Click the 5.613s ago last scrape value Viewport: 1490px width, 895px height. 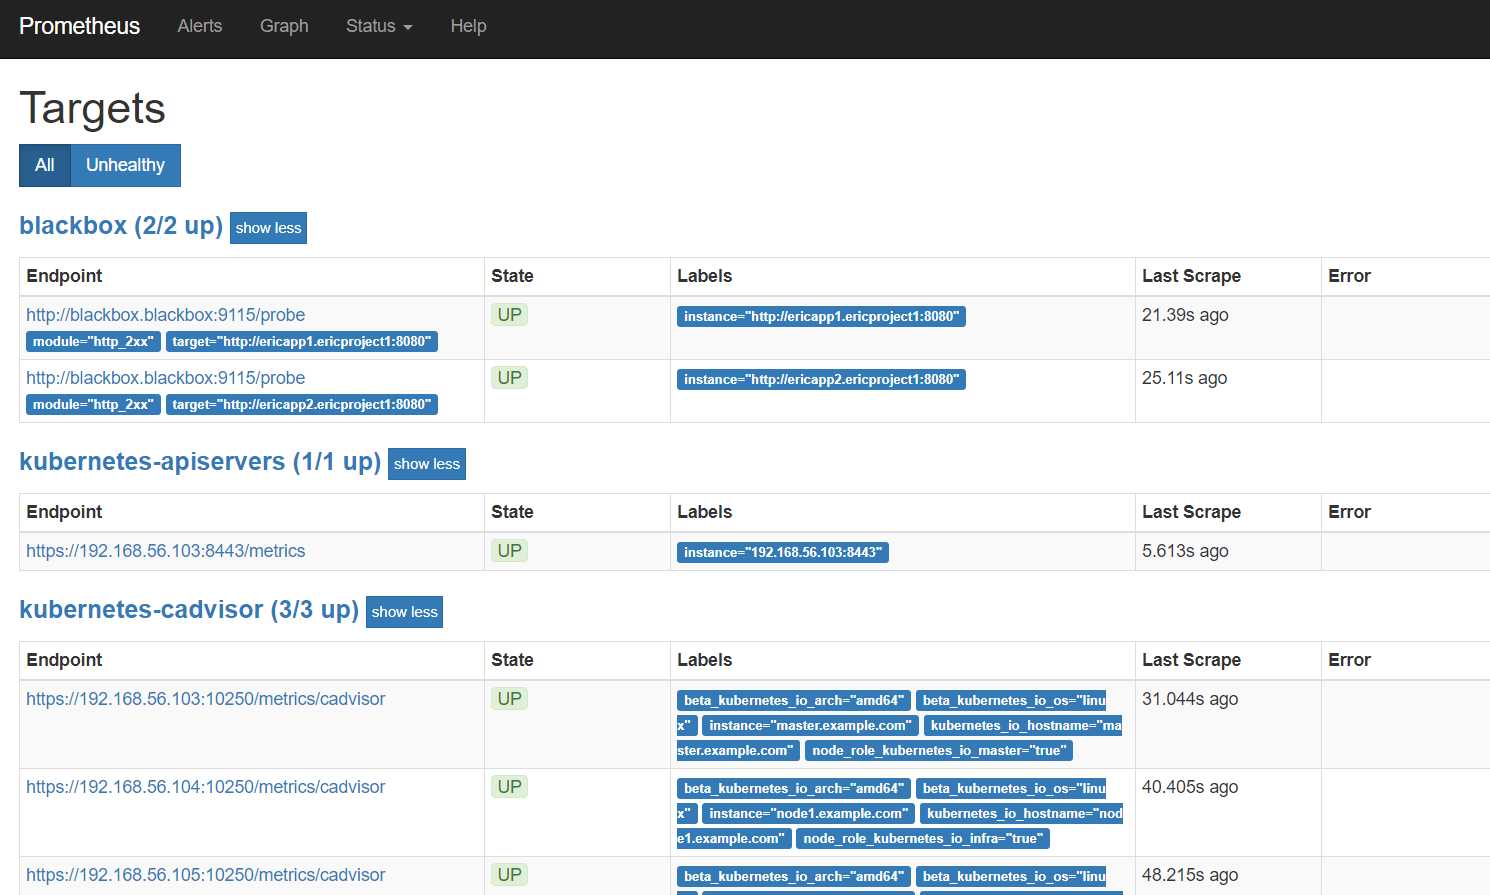coord(1185,551)
